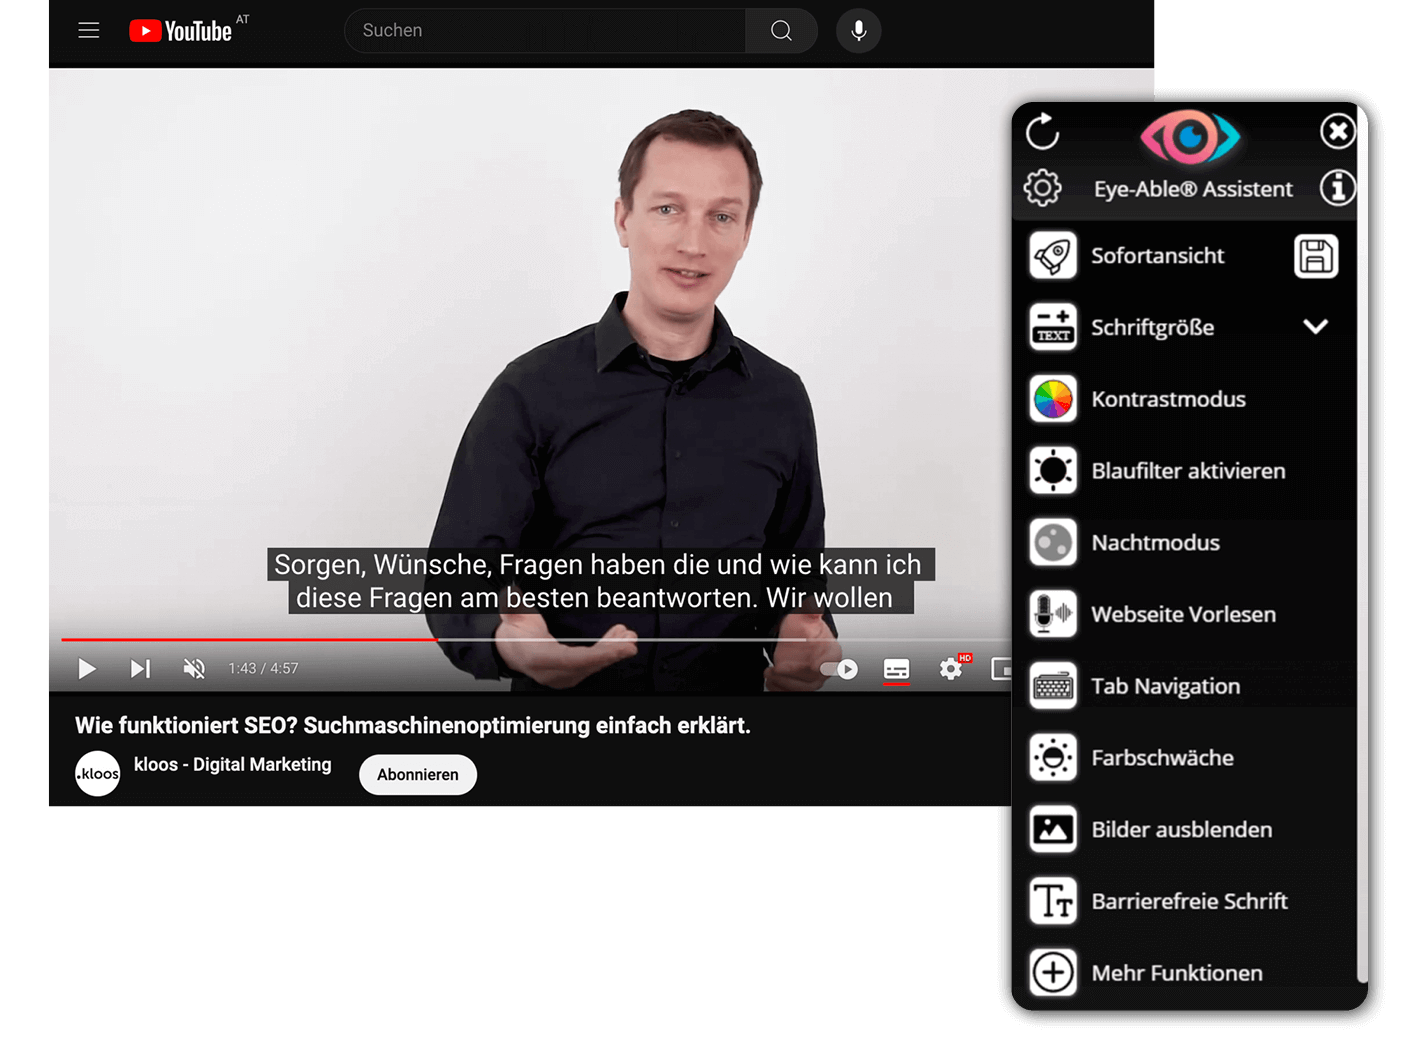Toggle the autoplay switch
This screenshot has width=1417, height=1042.
839,669
